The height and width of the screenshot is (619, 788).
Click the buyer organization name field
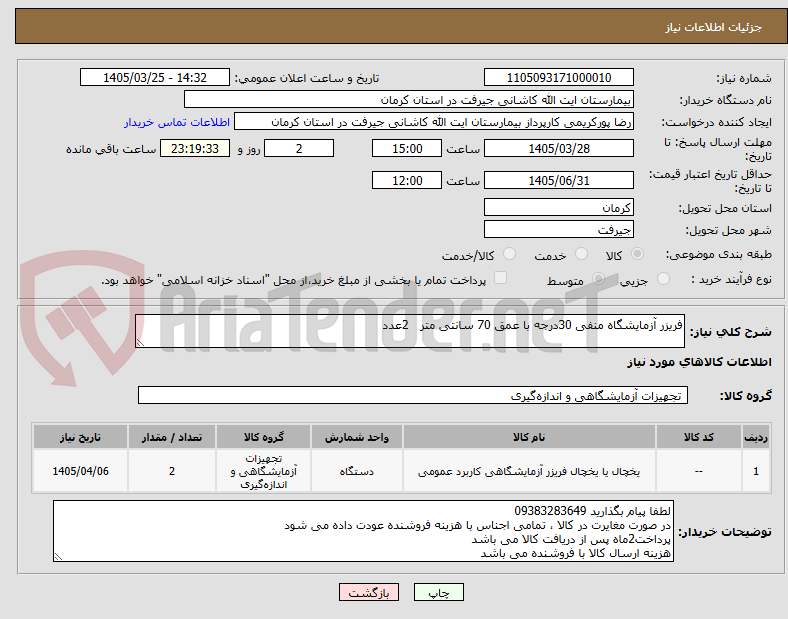pyautogui.click(x=409, y=99)
